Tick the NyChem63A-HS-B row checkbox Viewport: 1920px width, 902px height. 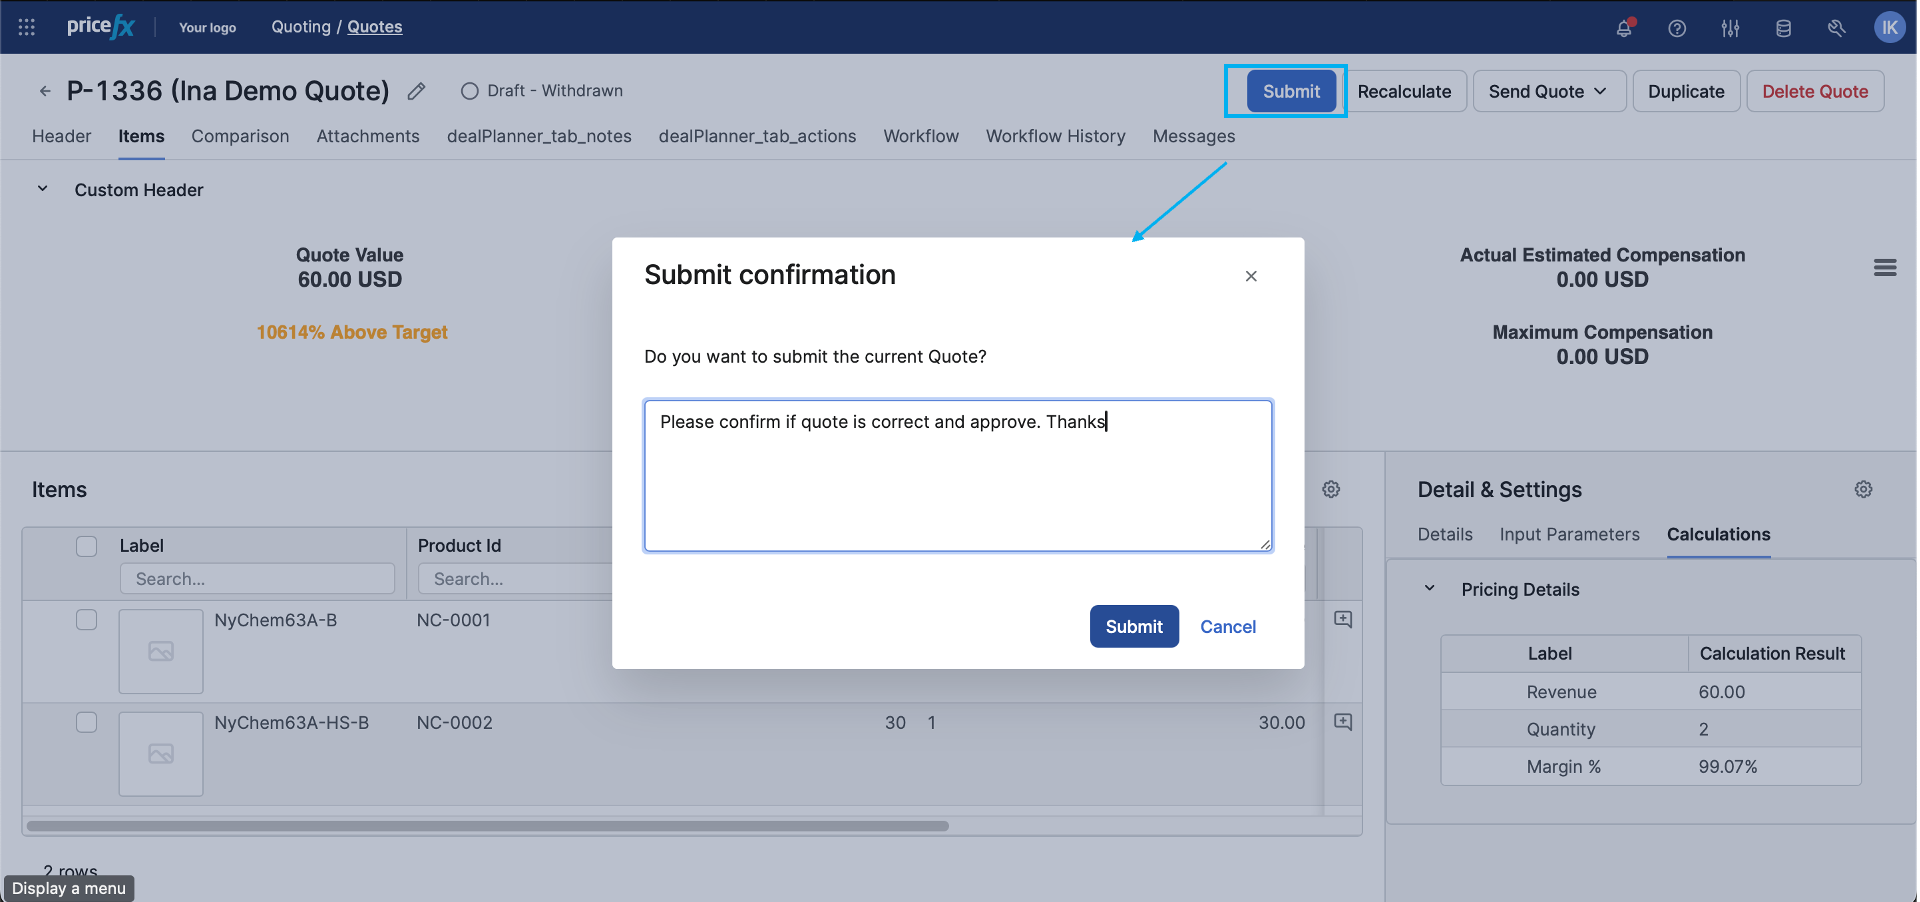[87, 722]
